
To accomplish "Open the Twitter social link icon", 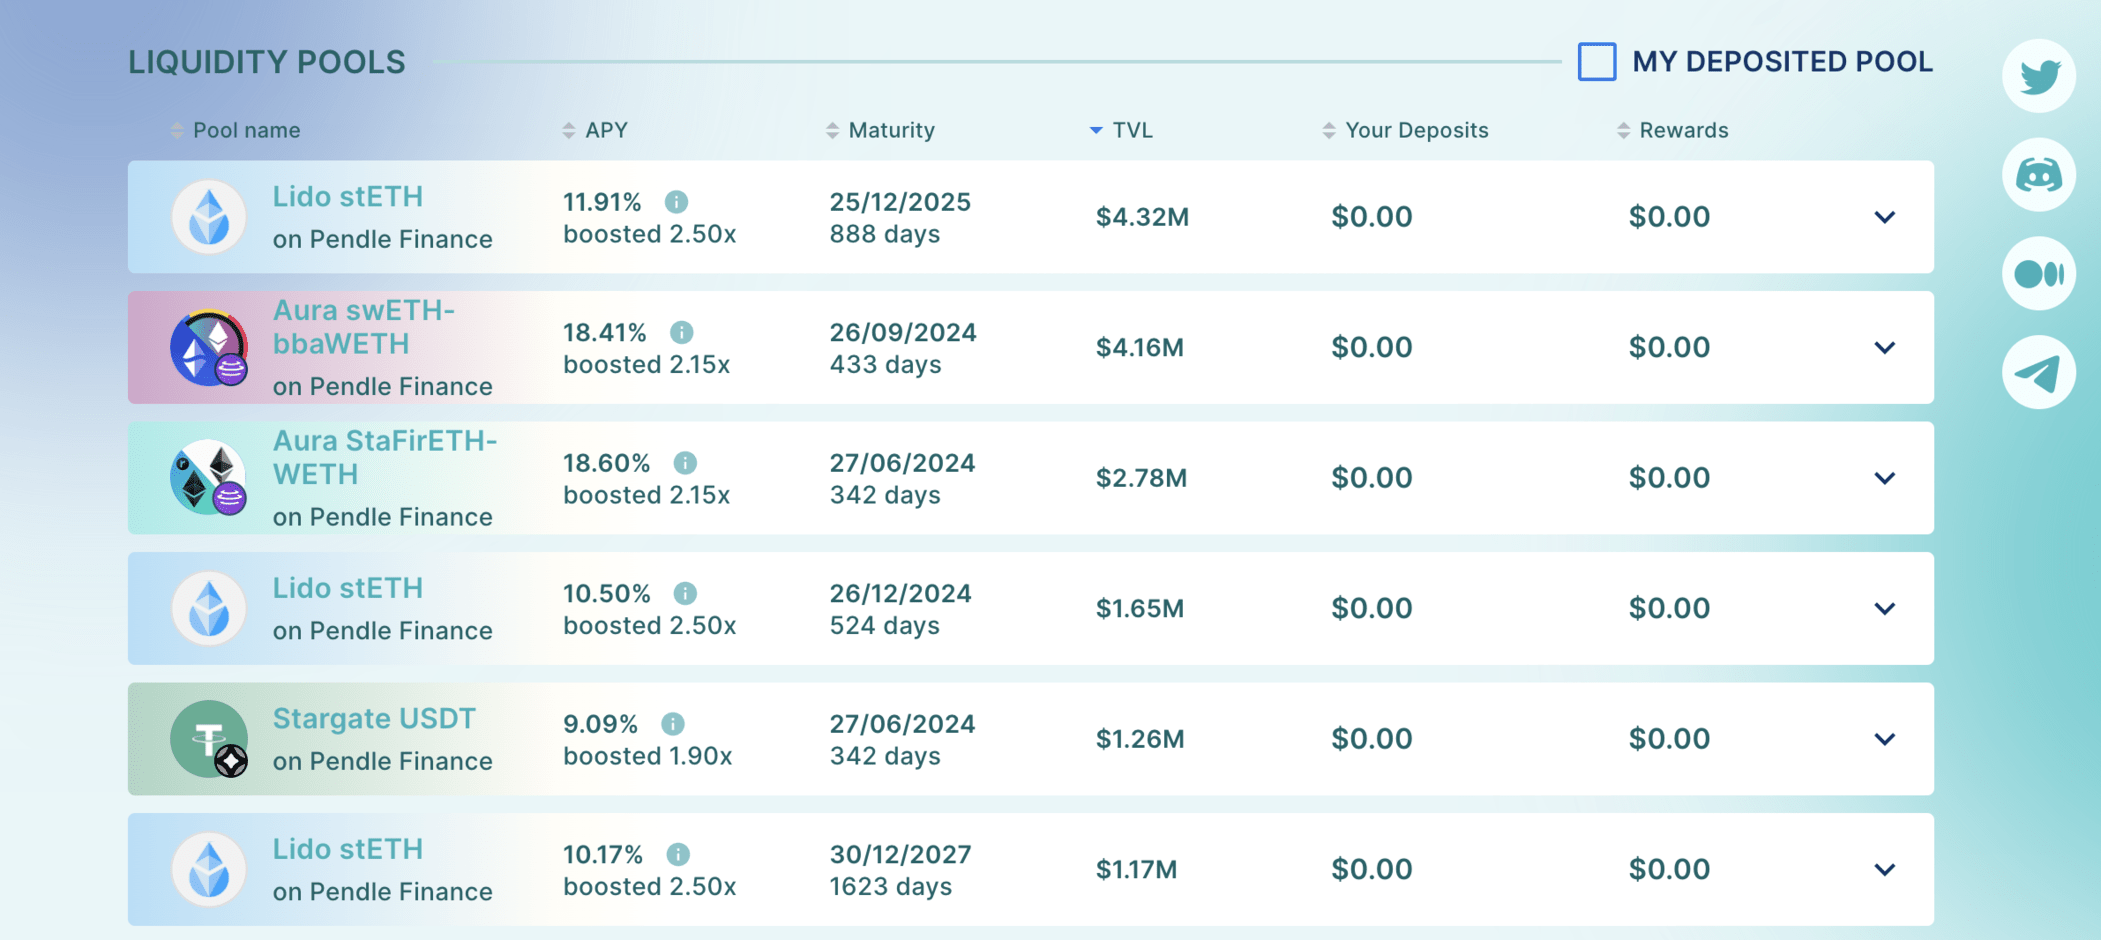I will click(2039, 76).
